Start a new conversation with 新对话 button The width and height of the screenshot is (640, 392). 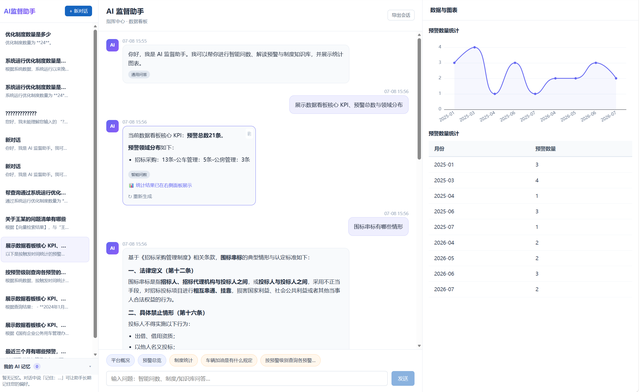point(78,11)
